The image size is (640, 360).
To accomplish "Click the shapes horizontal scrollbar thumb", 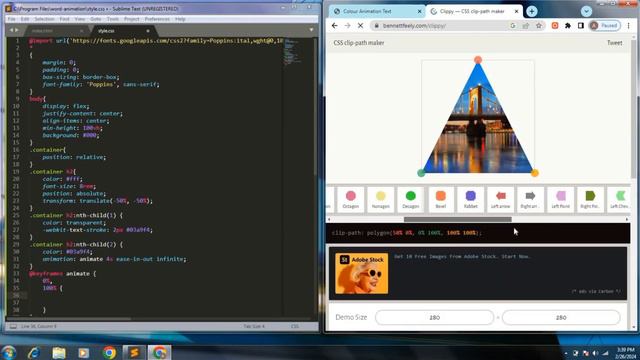I will pos(458,219).
